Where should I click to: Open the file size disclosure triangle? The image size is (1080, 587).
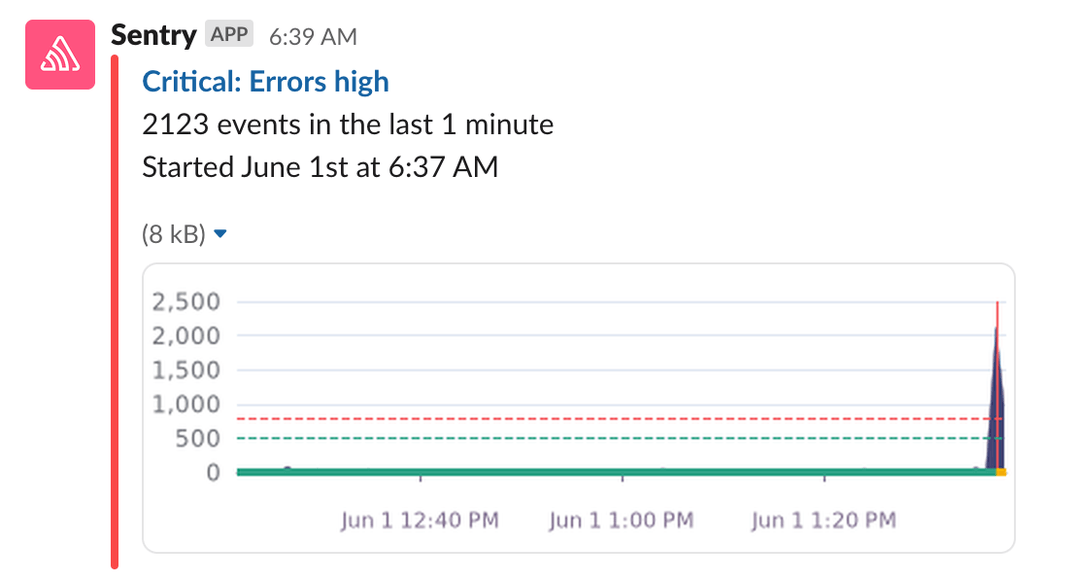[220, 233]
